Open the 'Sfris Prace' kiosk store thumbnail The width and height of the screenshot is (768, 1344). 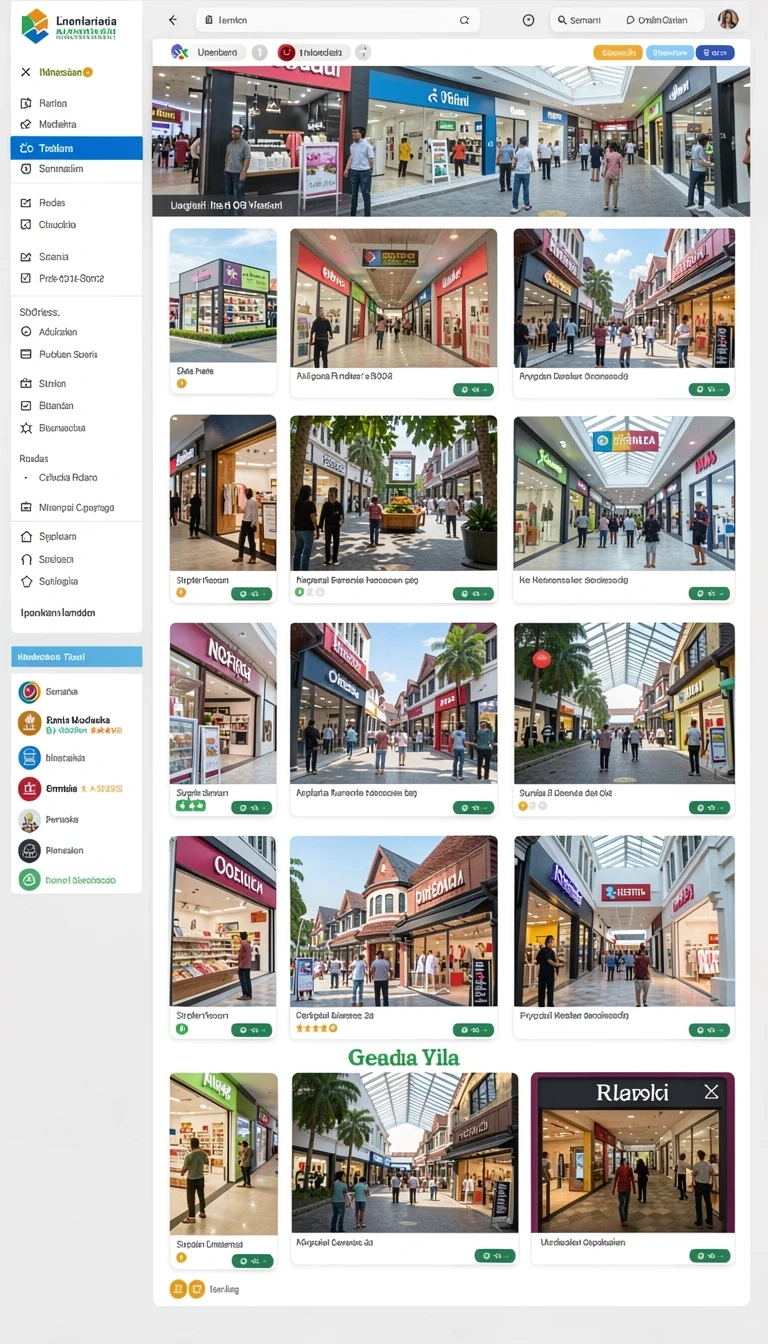pyautogui.click(x=223, y=295)
